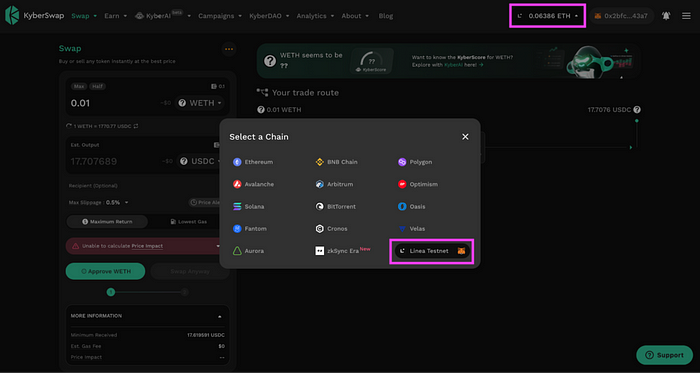Click the 0.01 amount input field
The width and height of the screenshot is (700, 373).
pyautogui.click(x=114, y=103)
